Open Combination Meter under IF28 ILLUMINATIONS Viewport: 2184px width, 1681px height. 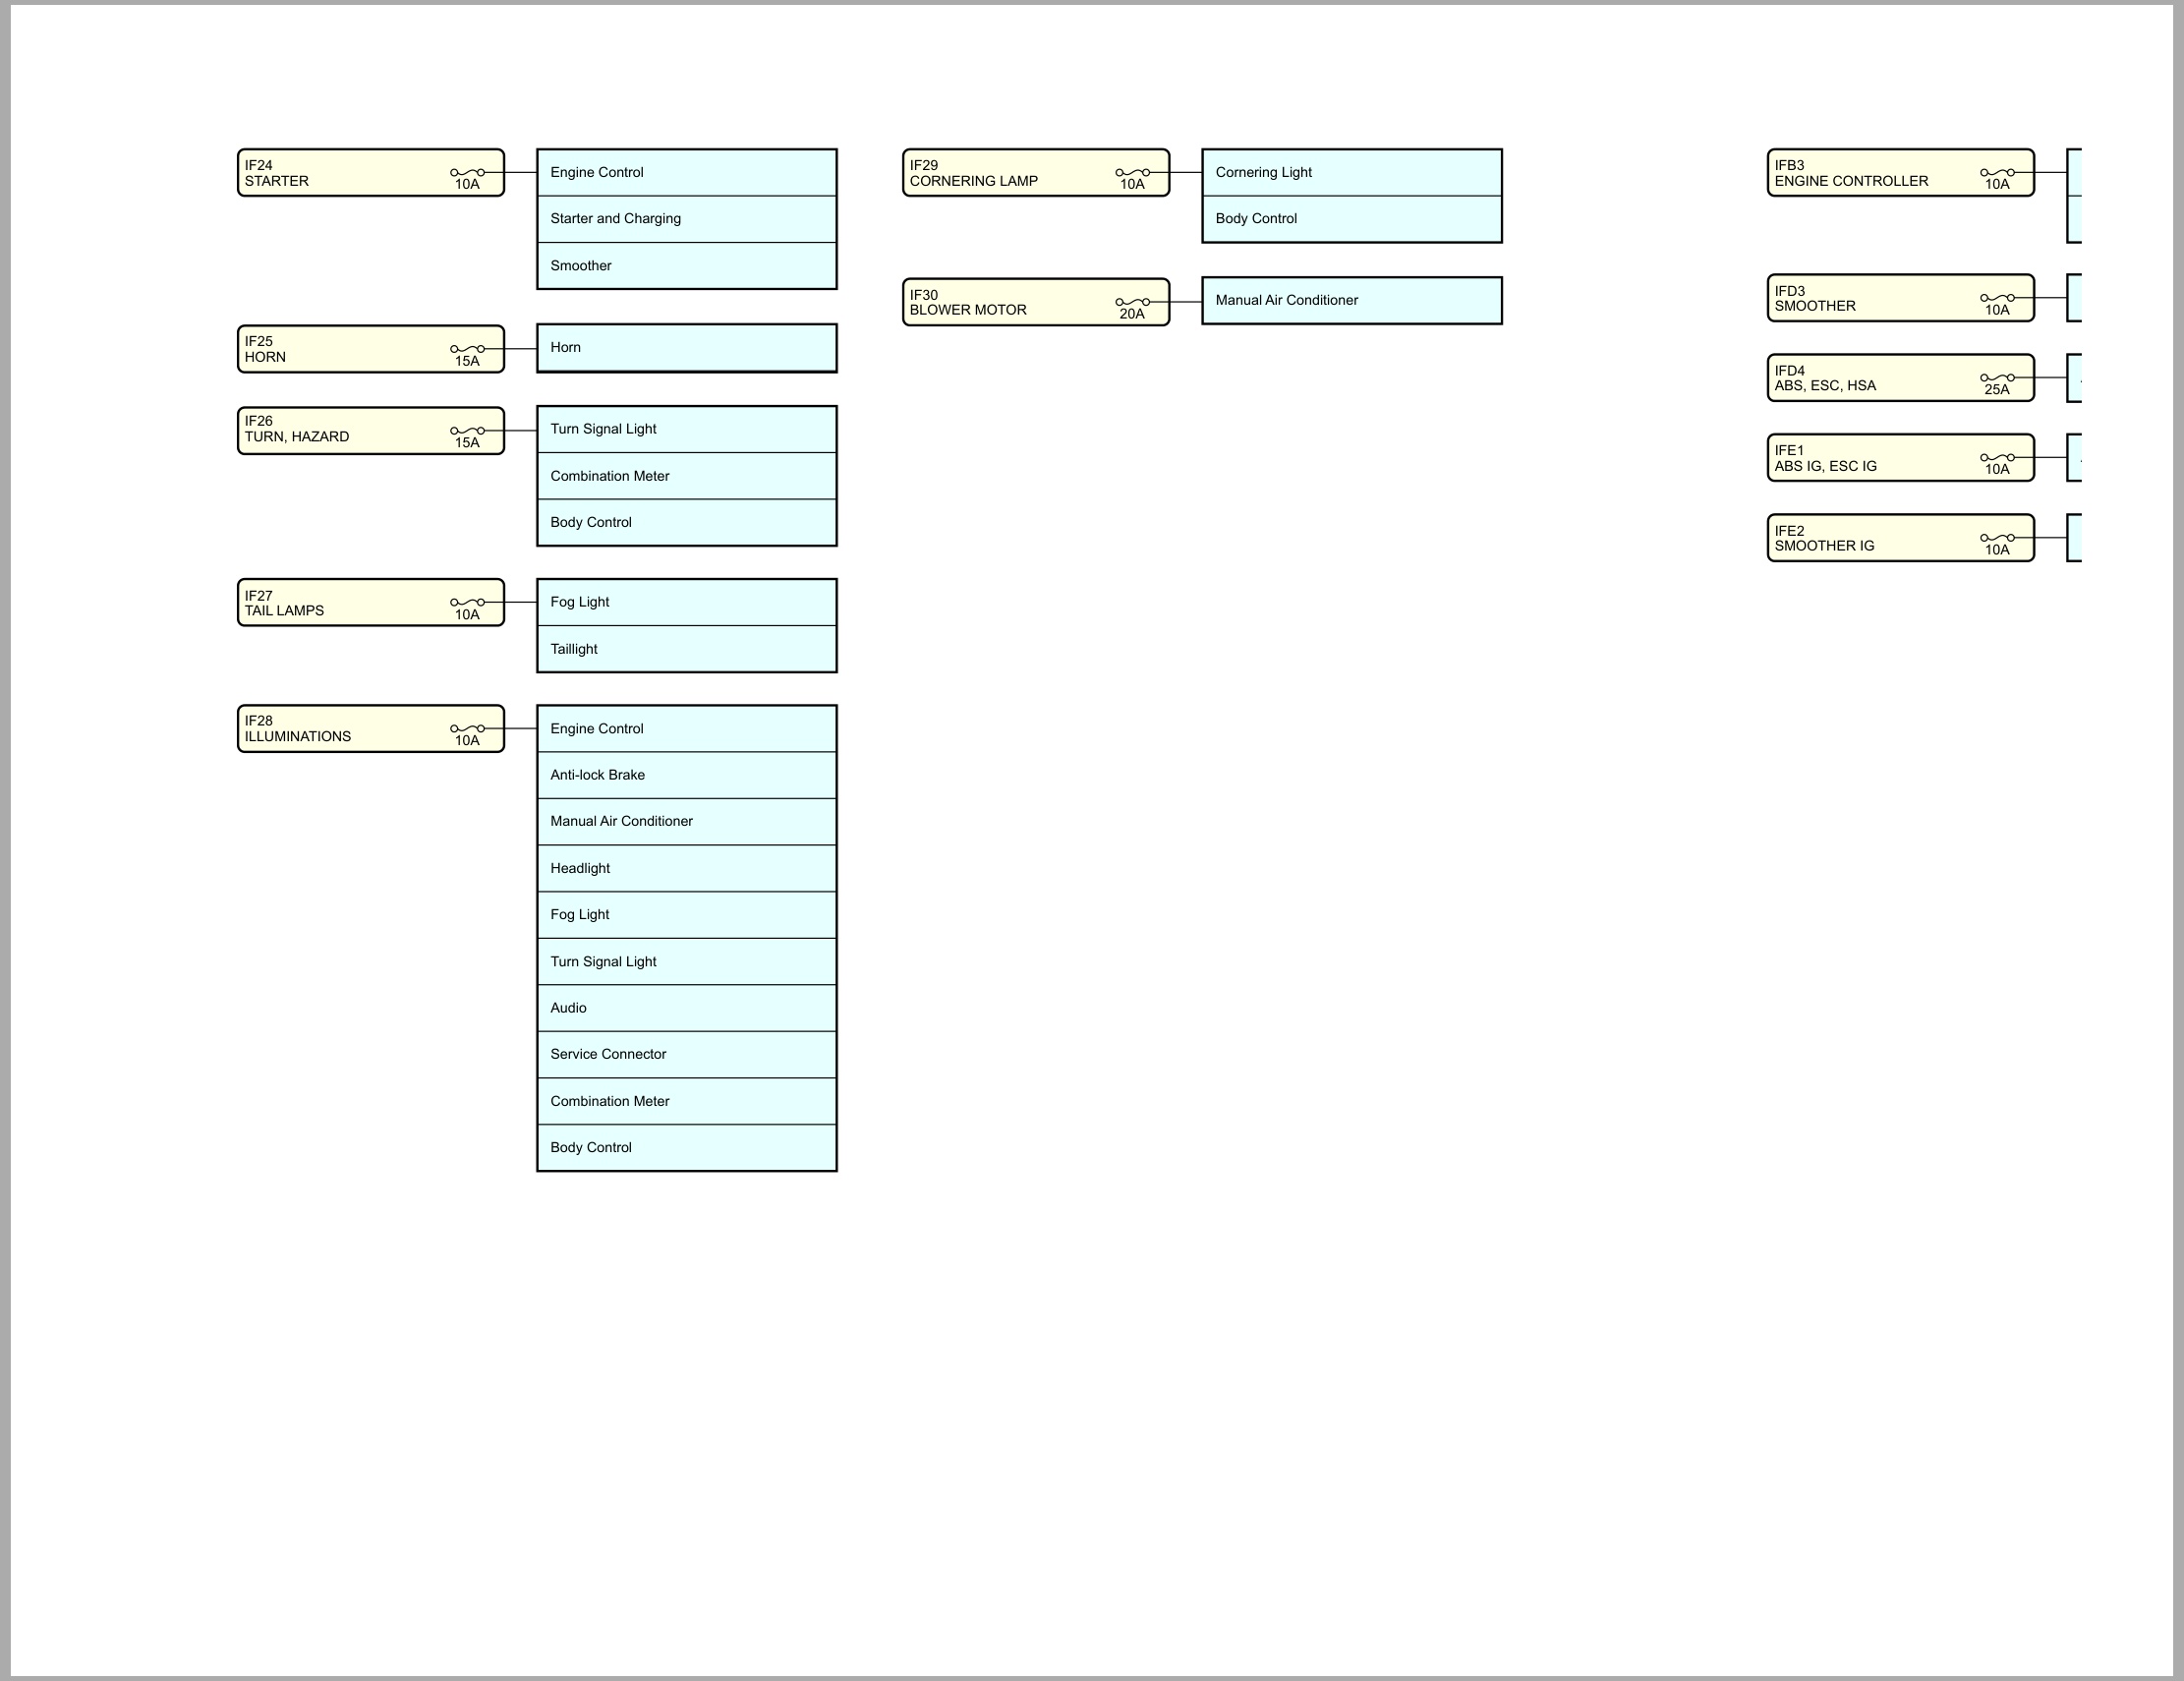[x=687, y=1101]
